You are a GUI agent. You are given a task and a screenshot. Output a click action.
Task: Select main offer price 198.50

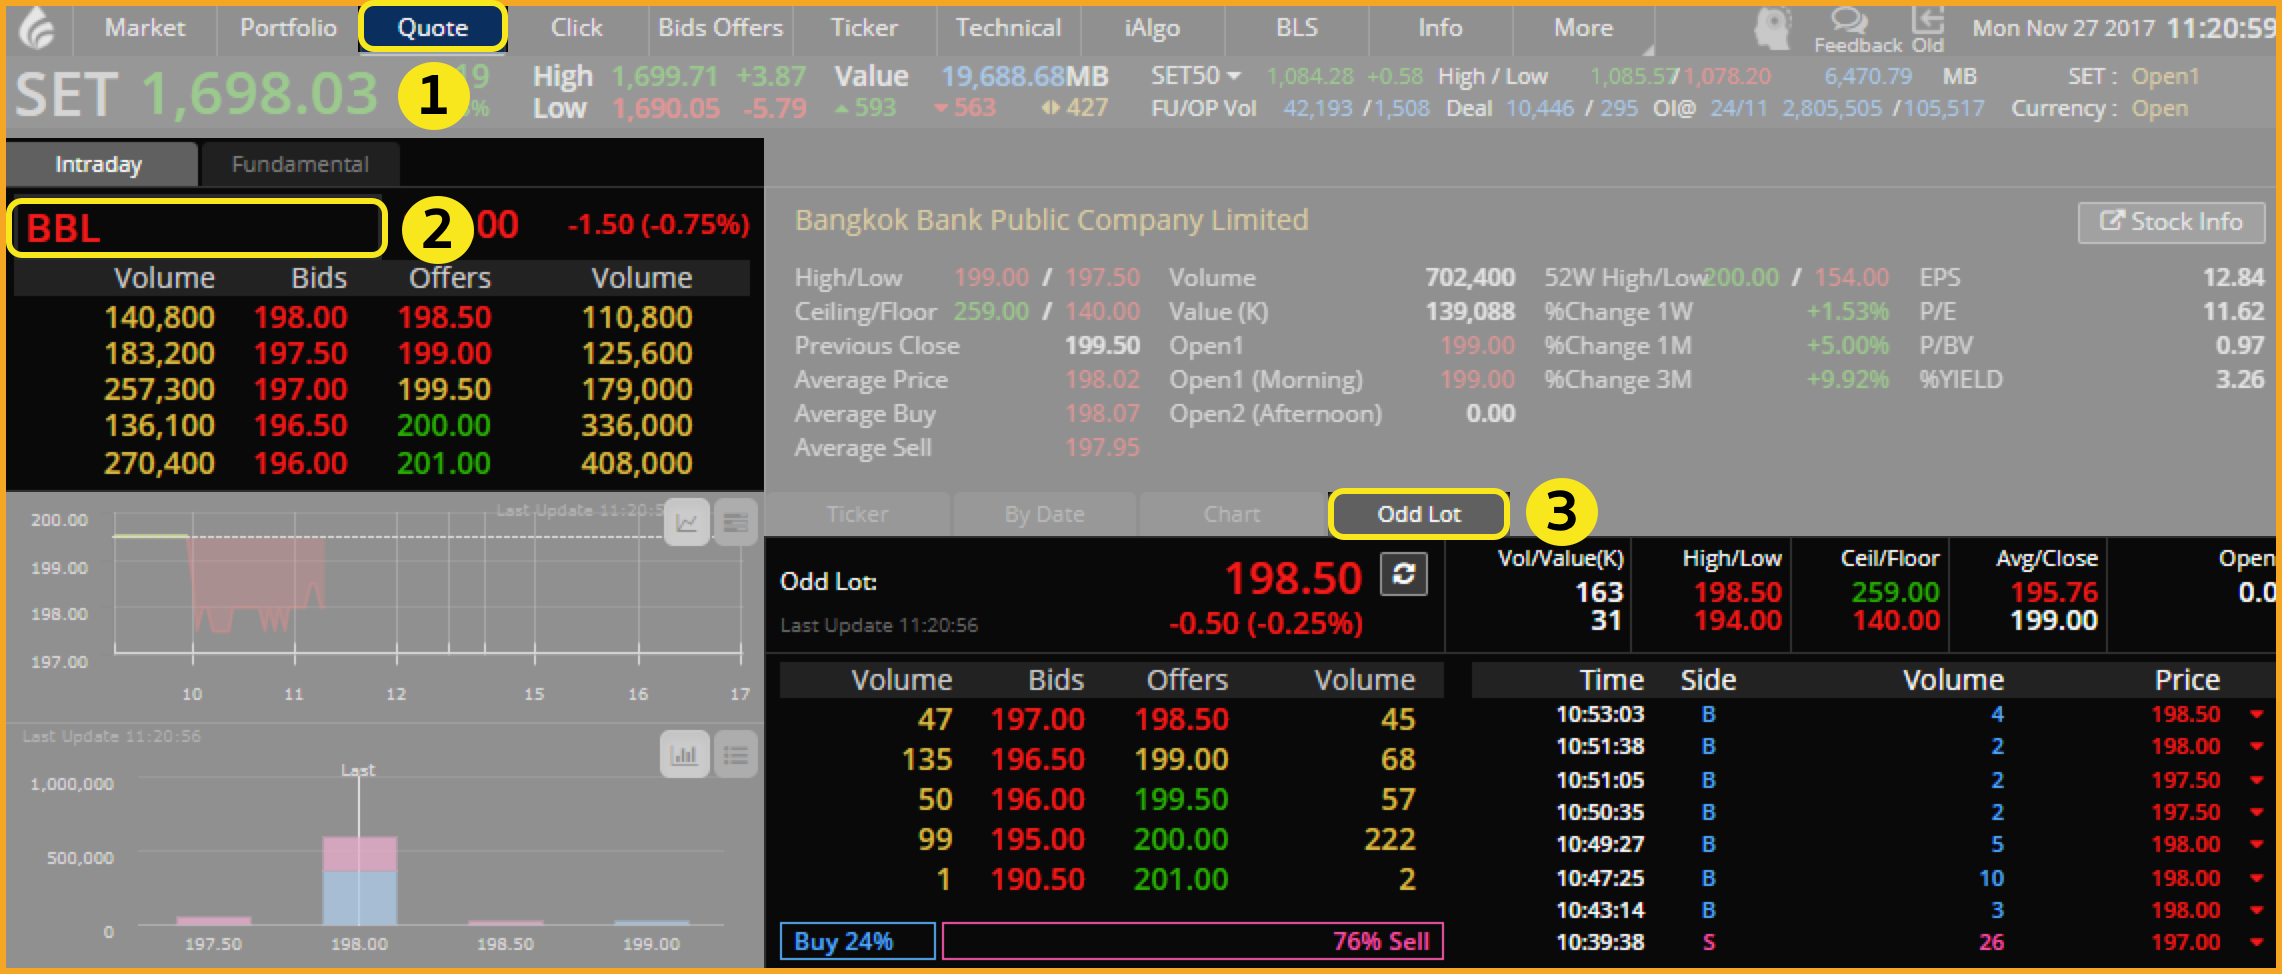[x=444, y=317]
